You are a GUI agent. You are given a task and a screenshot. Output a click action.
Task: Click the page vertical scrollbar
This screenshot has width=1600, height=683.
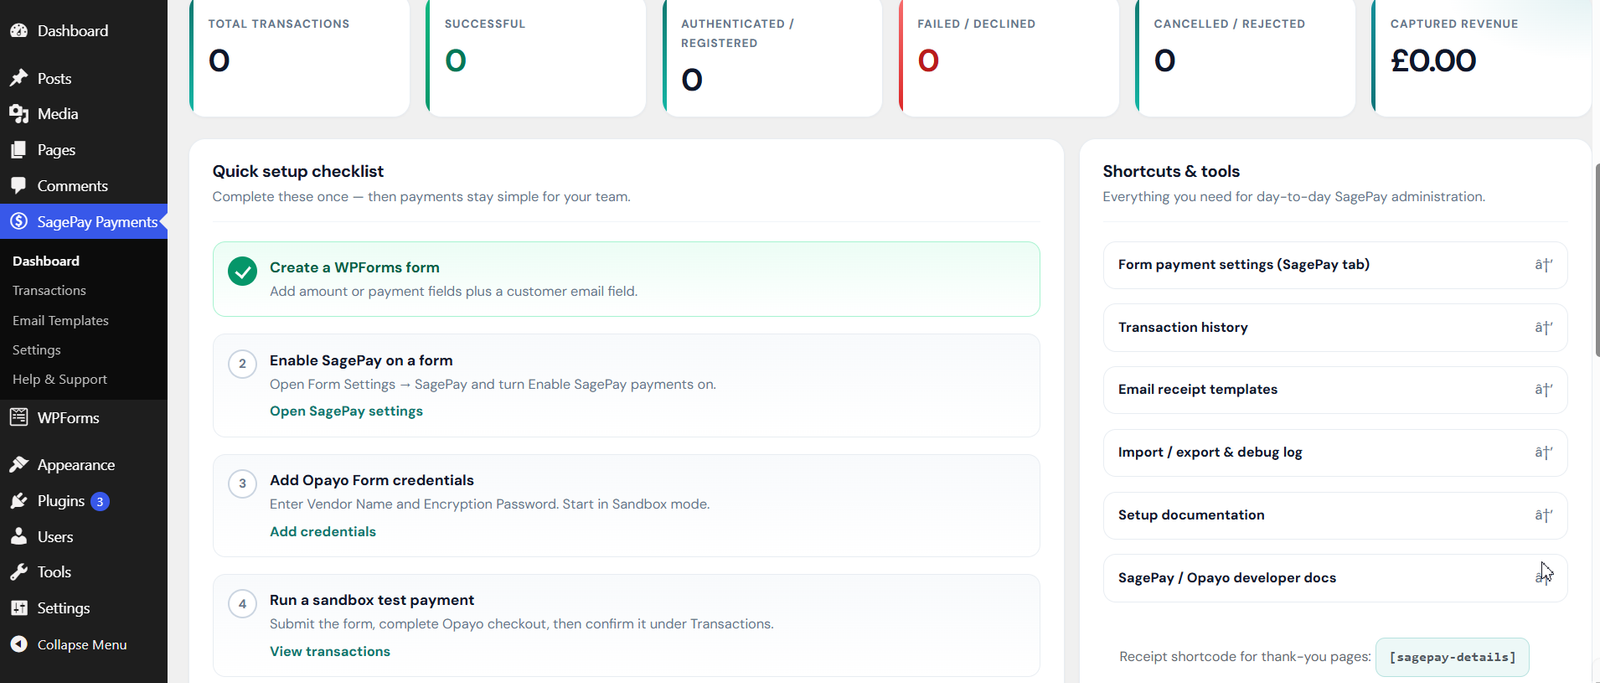pos(1596,258)
